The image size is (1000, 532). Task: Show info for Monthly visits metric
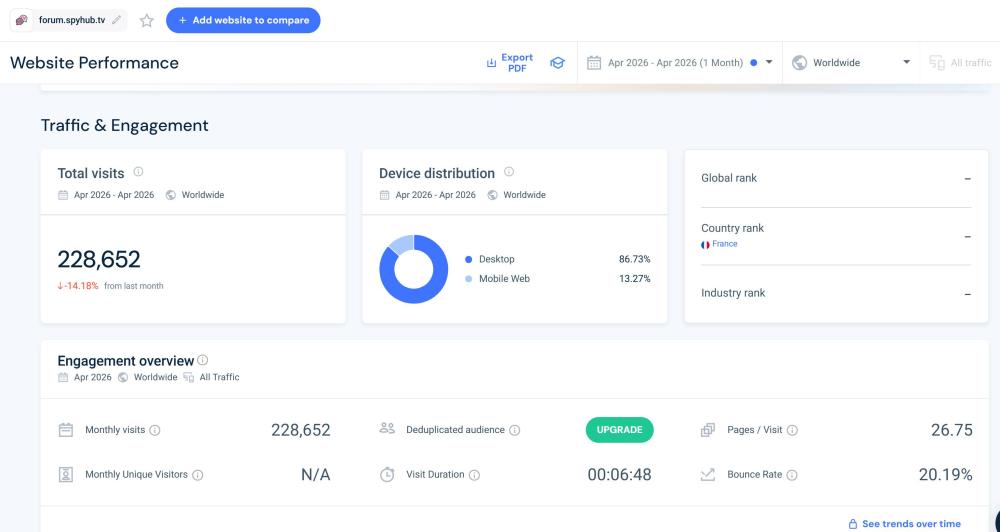pyautogui.click(x=154, y=430)
